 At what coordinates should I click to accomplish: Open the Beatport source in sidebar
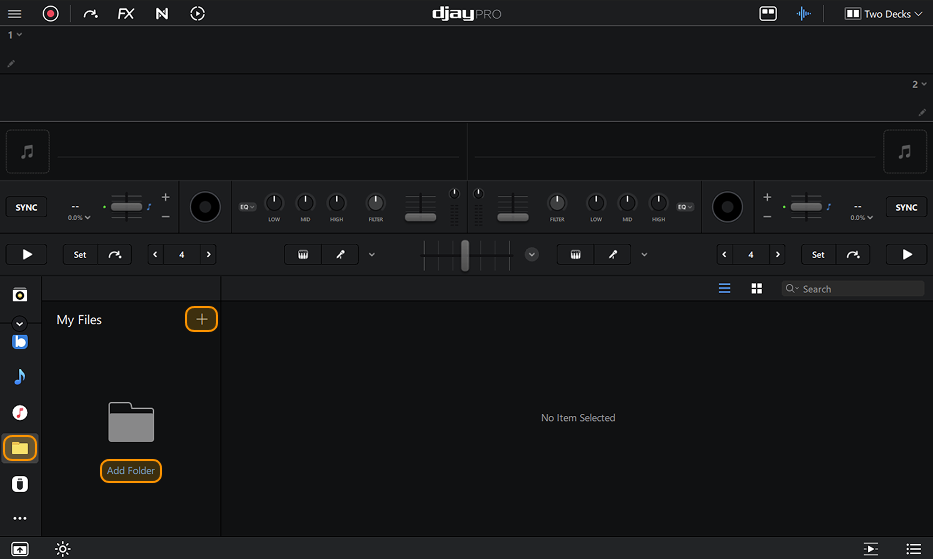click(x=20, y=342)
